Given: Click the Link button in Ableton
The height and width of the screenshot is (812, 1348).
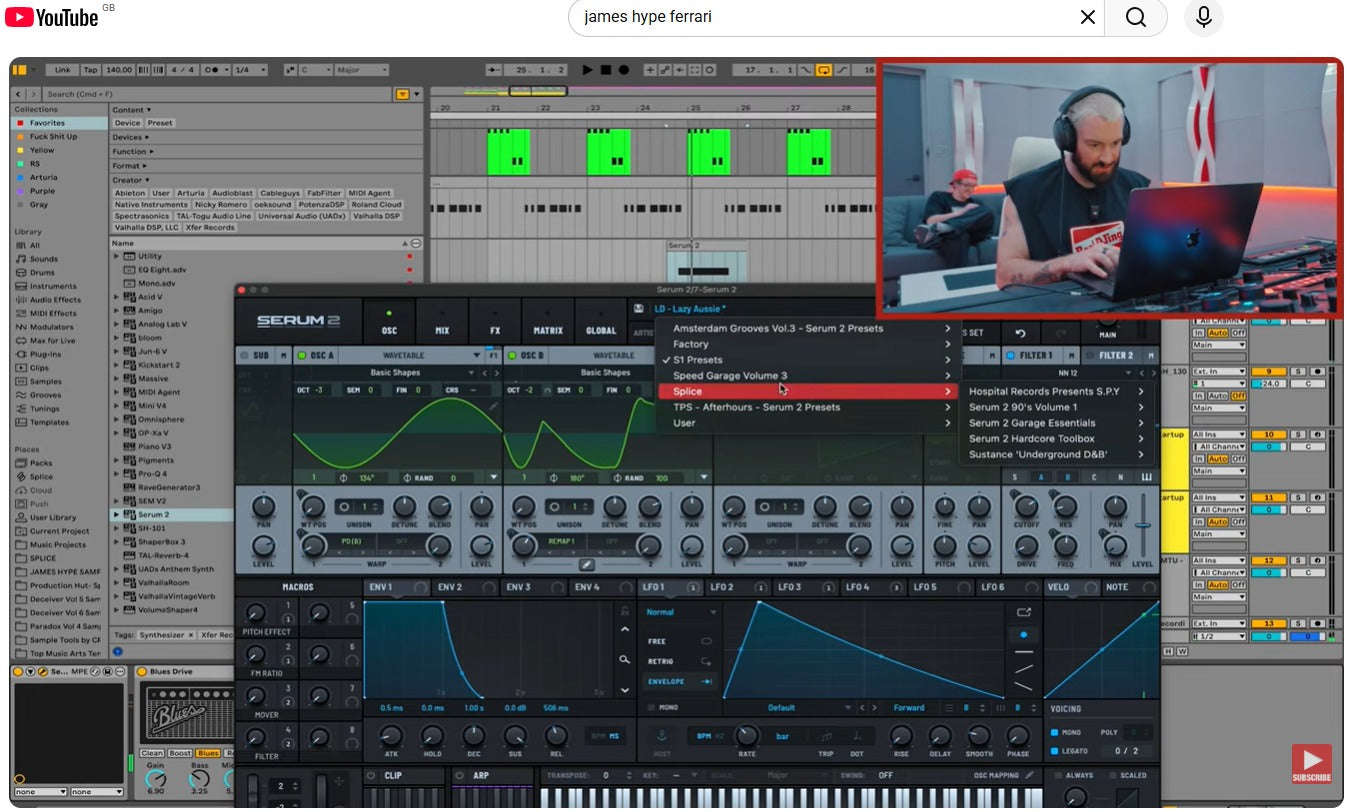Looking at the screenshot, I should 62,70.
